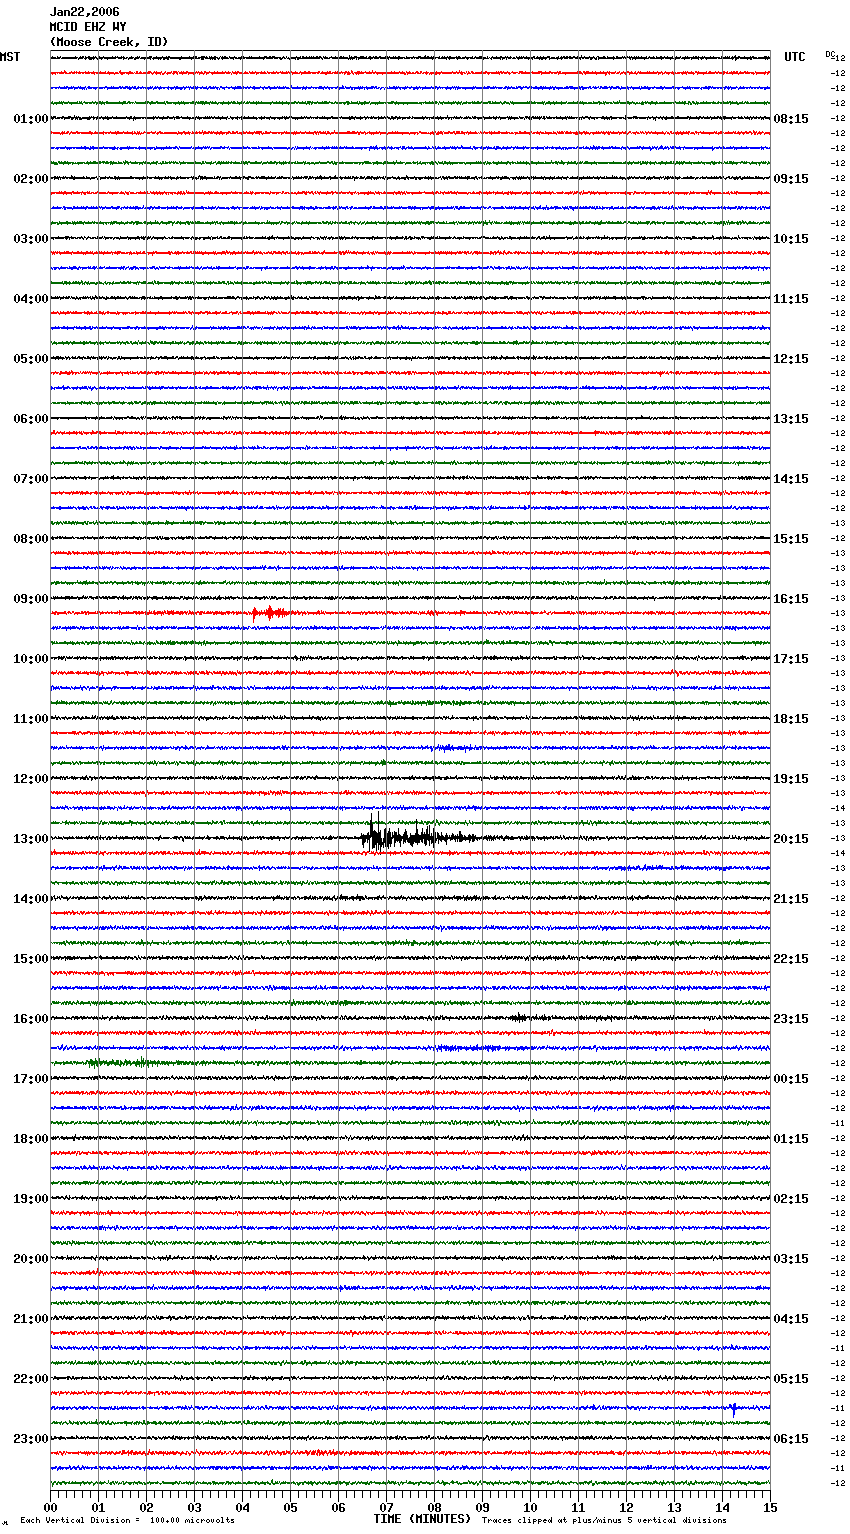Click the 03 minute axis tick label
Viewport: 850px width, 1534px height.
pyautogui.click(x=195, y=1507)
